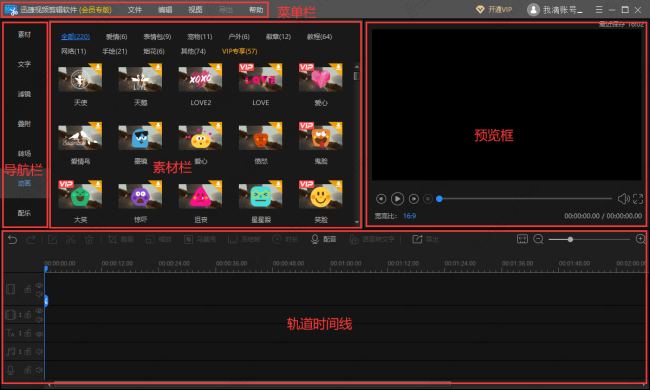This screenshot has width=650, height=390.
Task: Open the hamburger menu in title bar
Action: pos(599,9)
